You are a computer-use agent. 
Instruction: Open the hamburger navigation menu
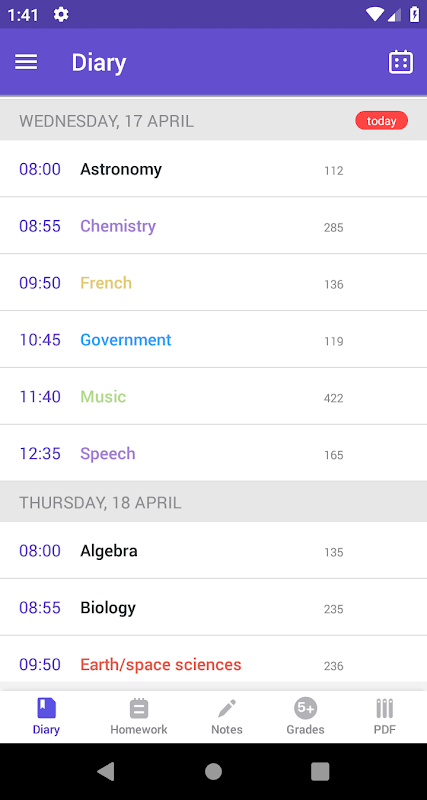click(x=26, y=62)
